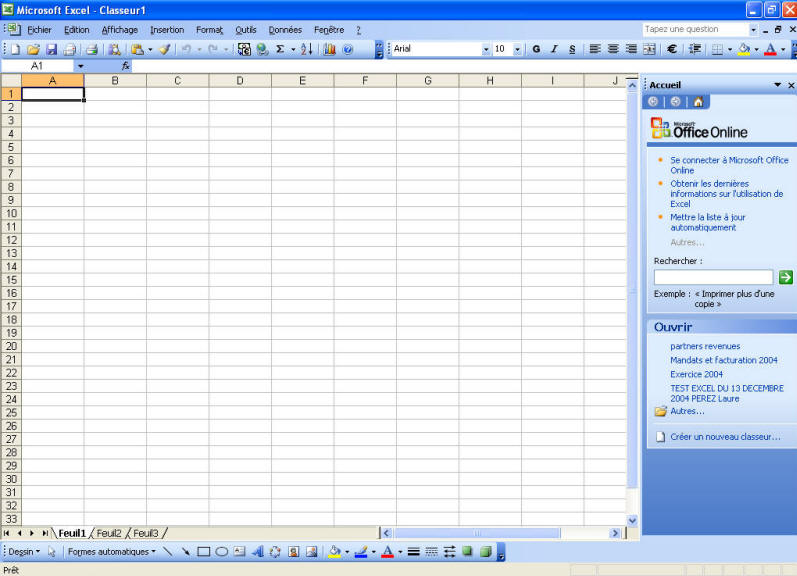Paste using the clipboard icon
Image resolution: width=797 pixels, height=576 pixels.
[x=137, y=49]
